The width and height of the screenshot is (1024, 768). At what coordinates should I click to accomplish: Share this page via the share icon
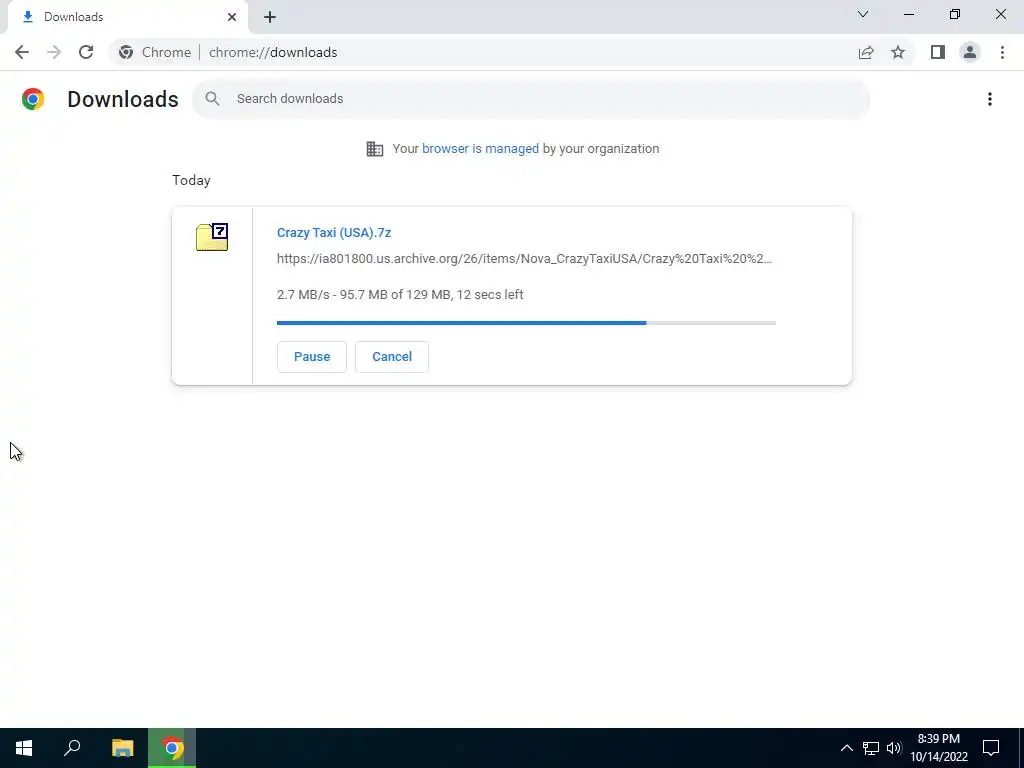[x=866, y=52]
